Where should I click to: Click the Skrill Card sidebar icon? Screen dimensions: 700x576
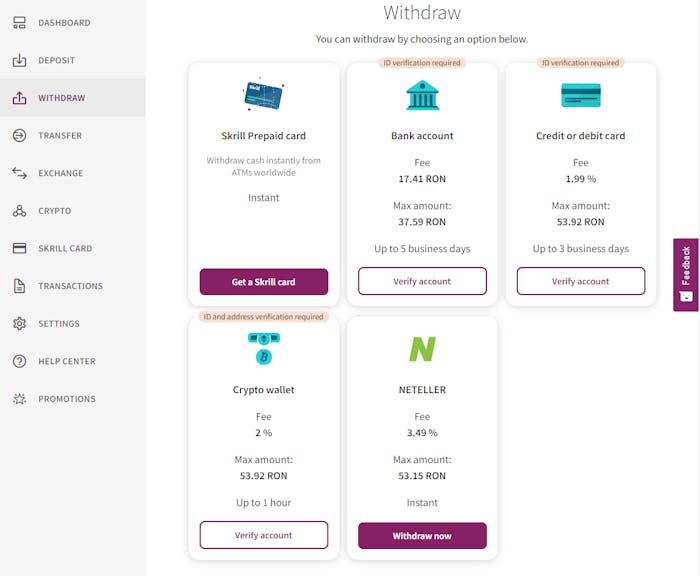19,248
